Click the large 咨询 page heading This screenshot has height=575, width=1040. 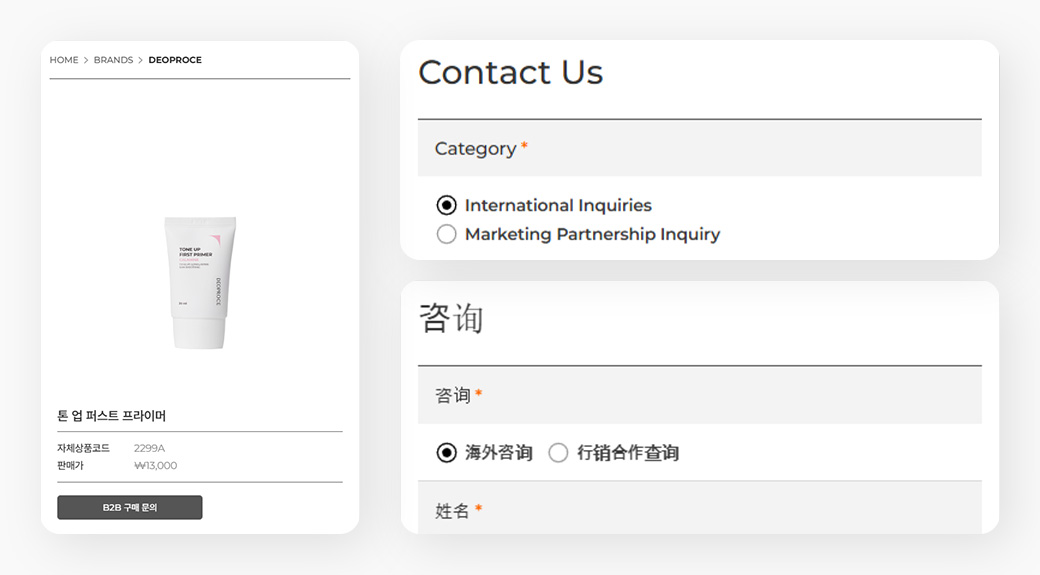451,319
